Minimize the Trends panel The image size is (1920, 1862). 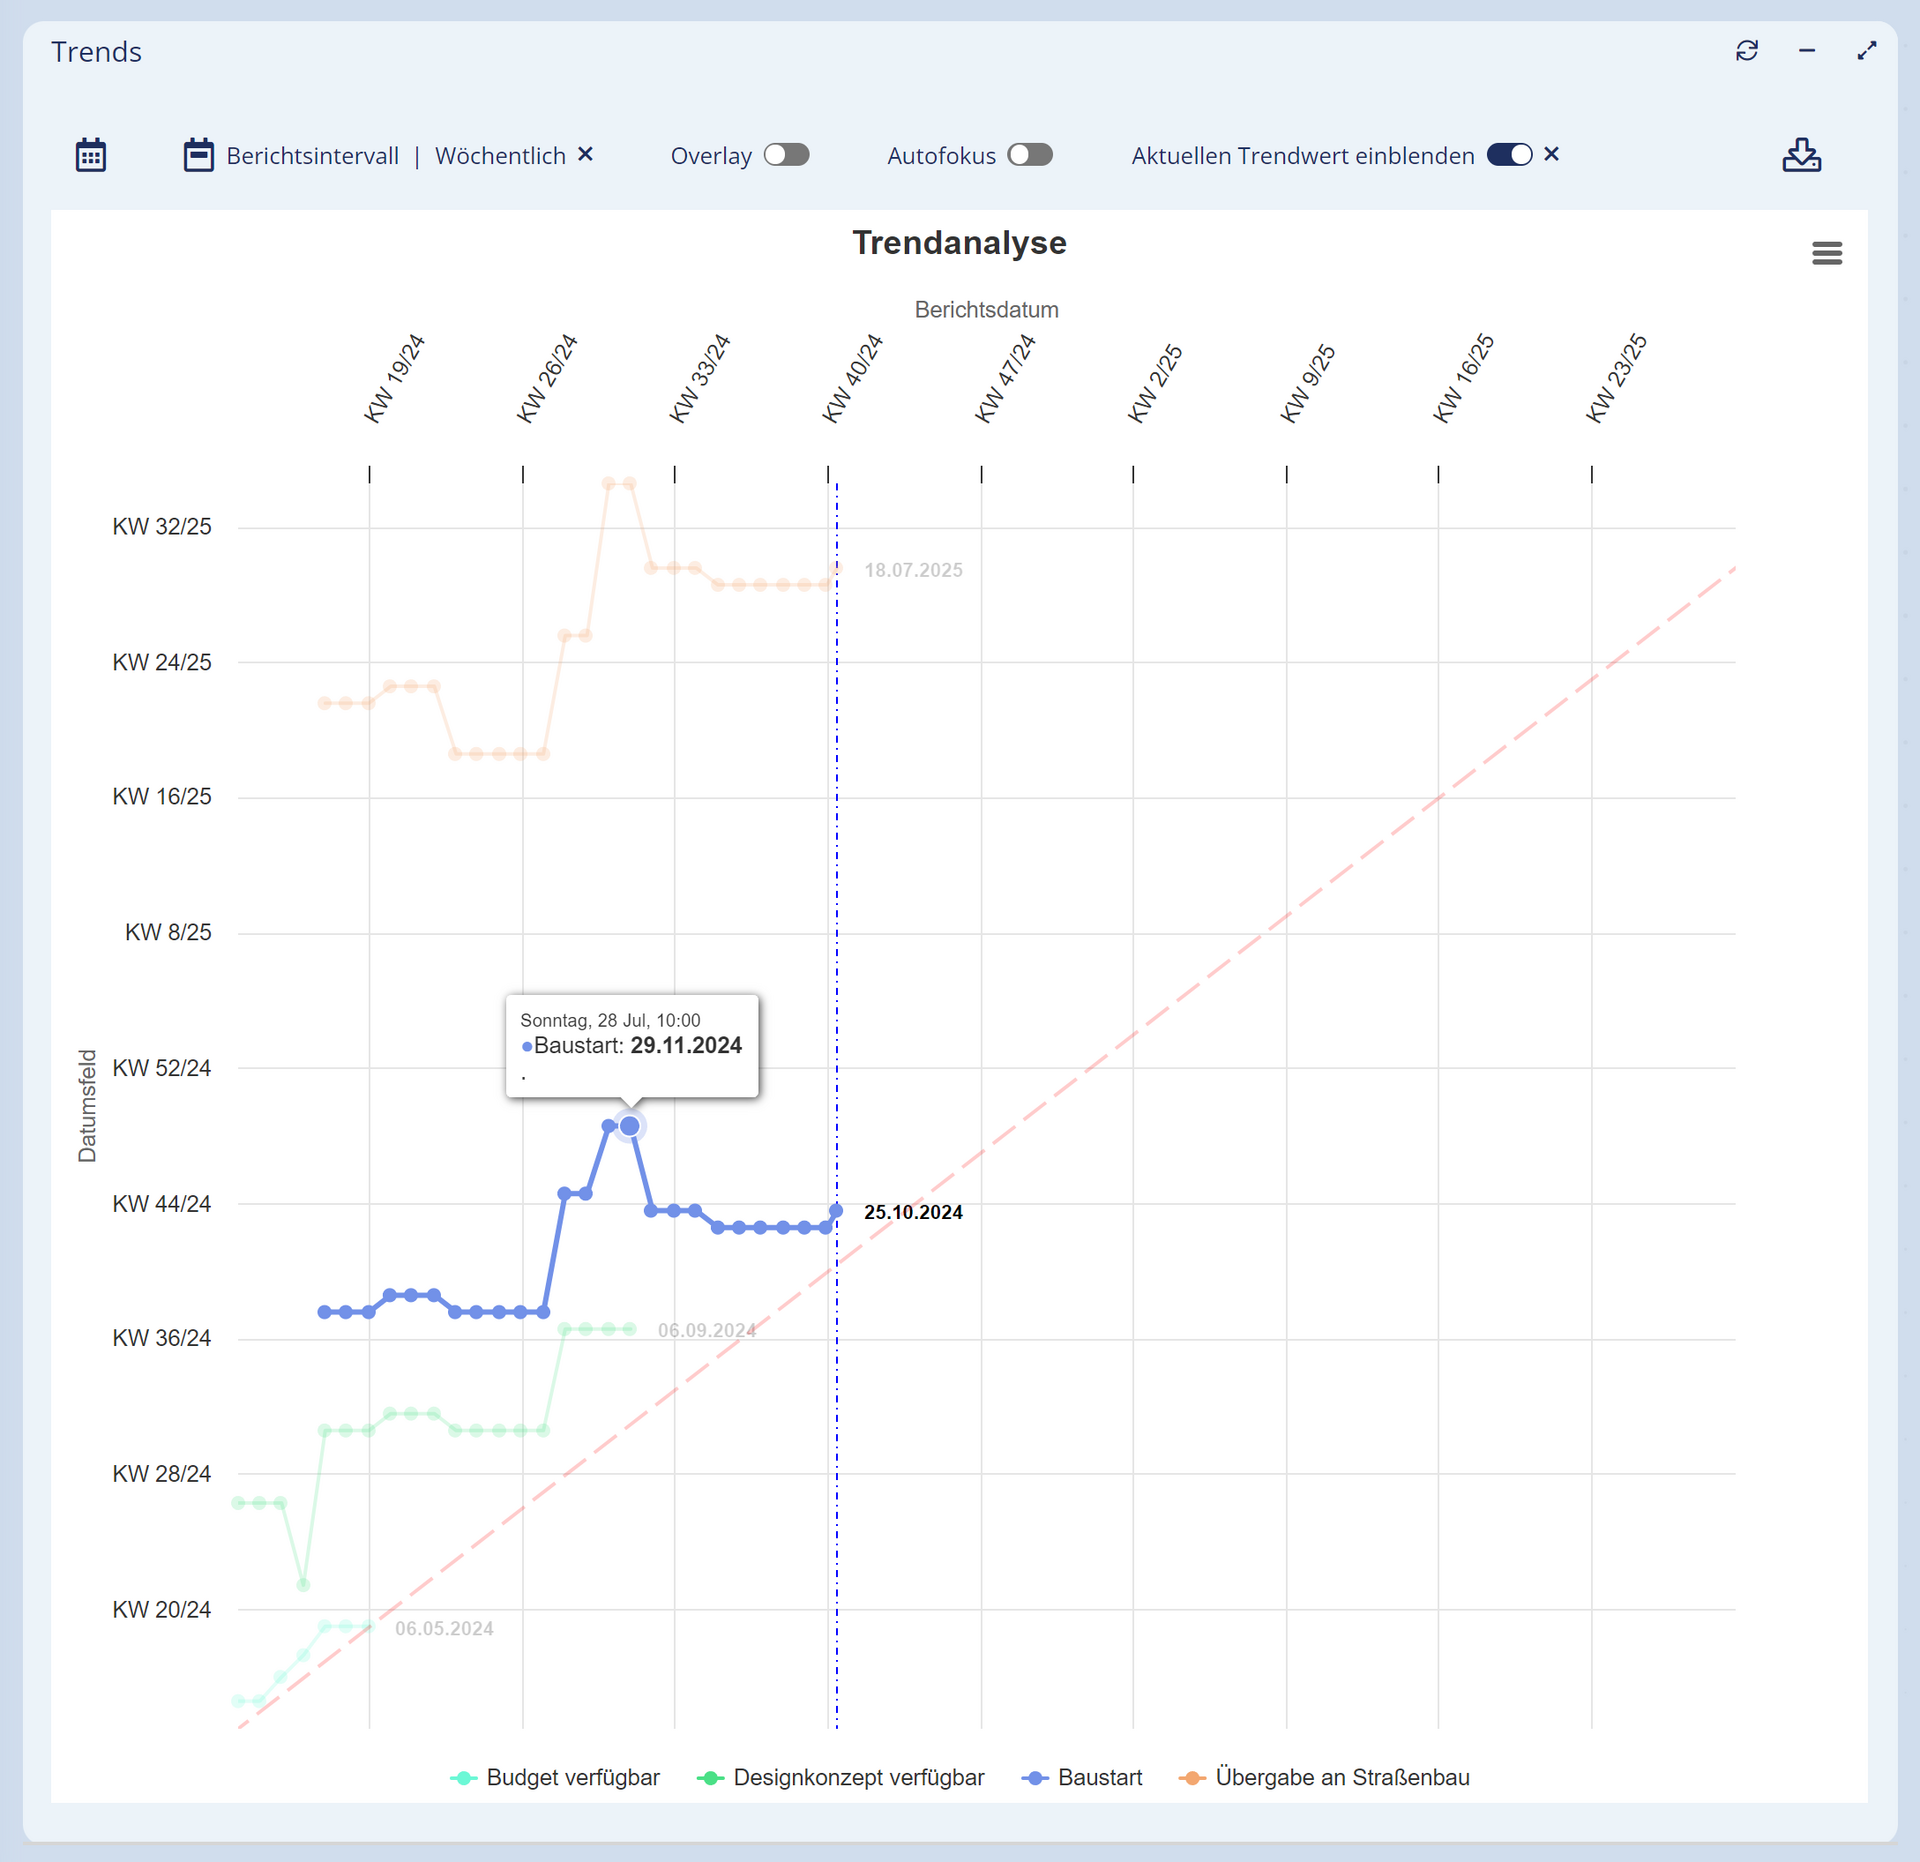click(x=1806, y=51)
